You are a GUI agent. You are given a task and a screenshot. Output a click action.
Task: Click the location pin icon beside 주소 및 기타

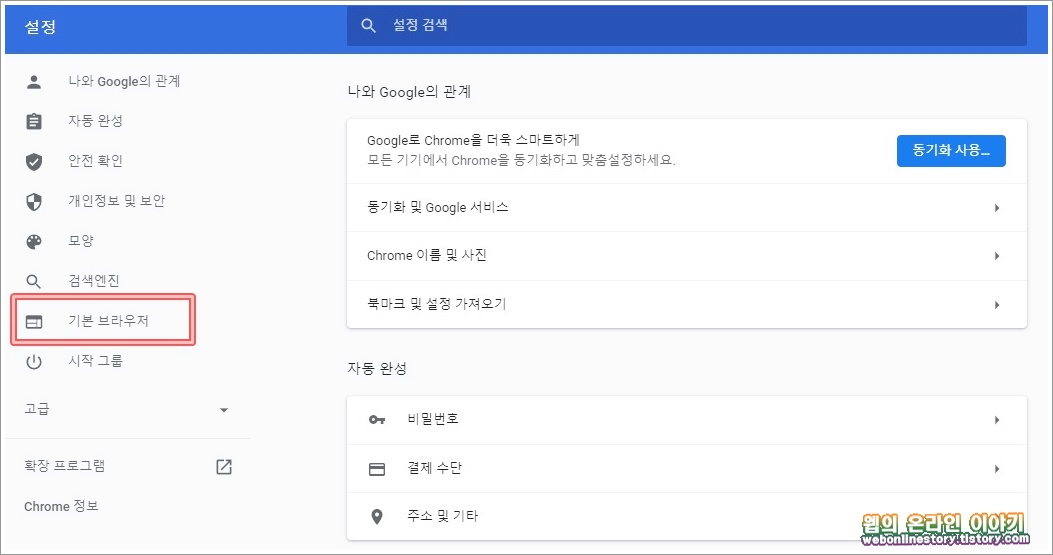tap(377, 516)
